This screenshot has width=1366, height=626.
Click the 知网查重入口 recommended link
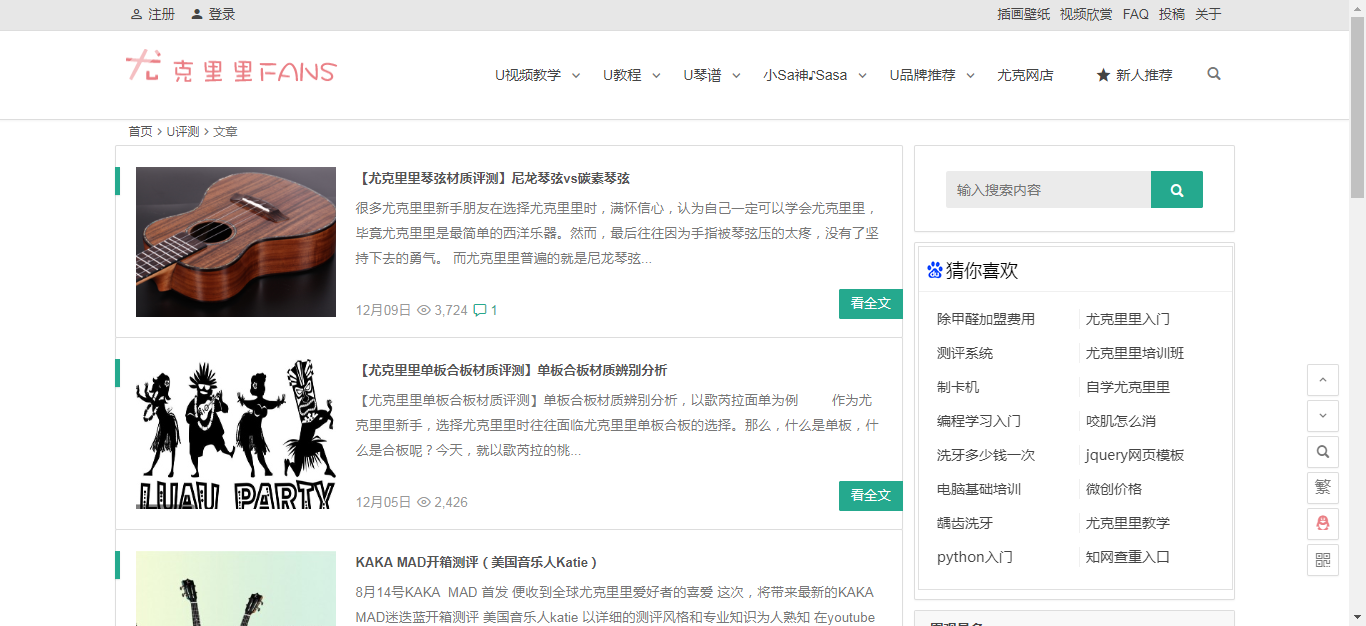point(1128,557)
